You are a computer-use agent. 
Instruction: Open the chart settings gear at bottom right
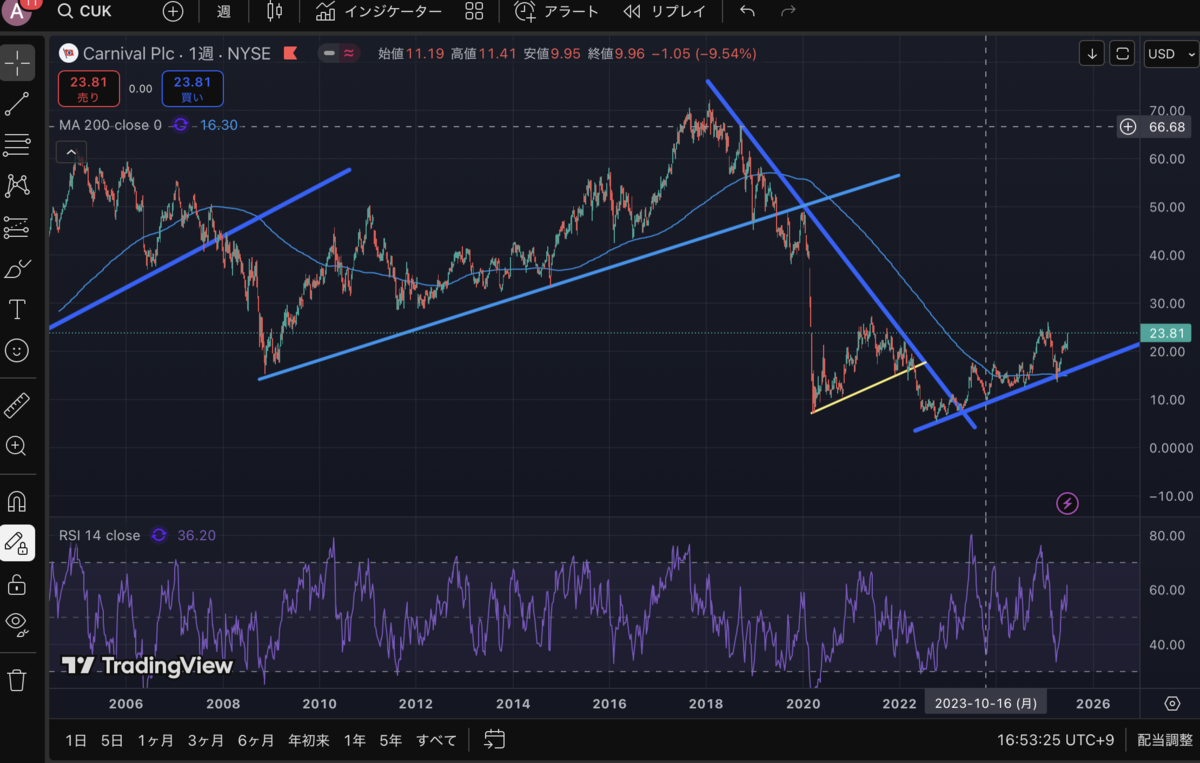[1171, 704]
